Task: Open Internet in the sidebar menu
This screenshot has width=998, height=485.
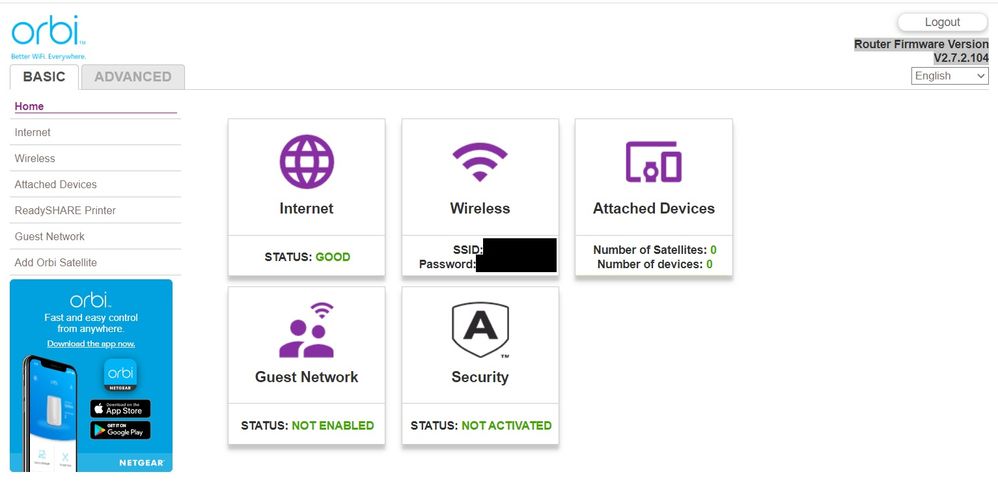Action: click(x=33, y=132)
